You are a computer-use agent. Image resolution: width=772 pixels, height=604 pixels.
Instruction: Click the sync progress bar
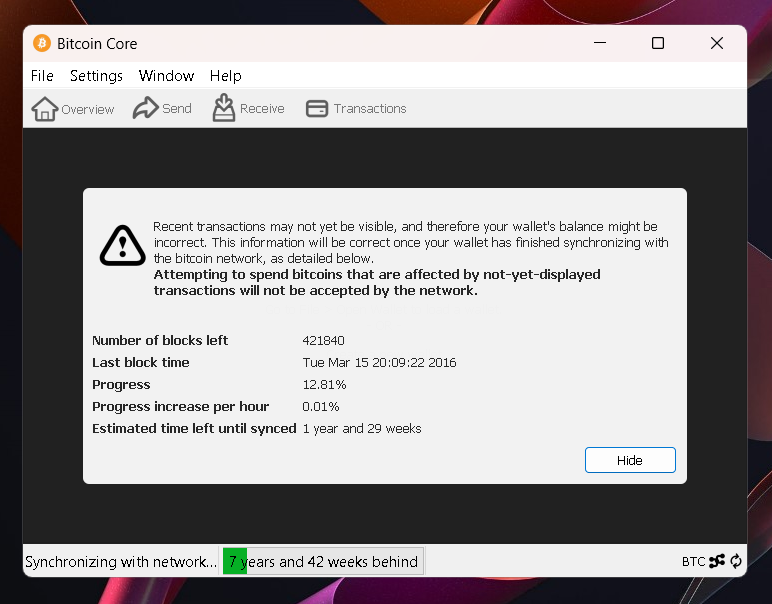tap(323, 561)
